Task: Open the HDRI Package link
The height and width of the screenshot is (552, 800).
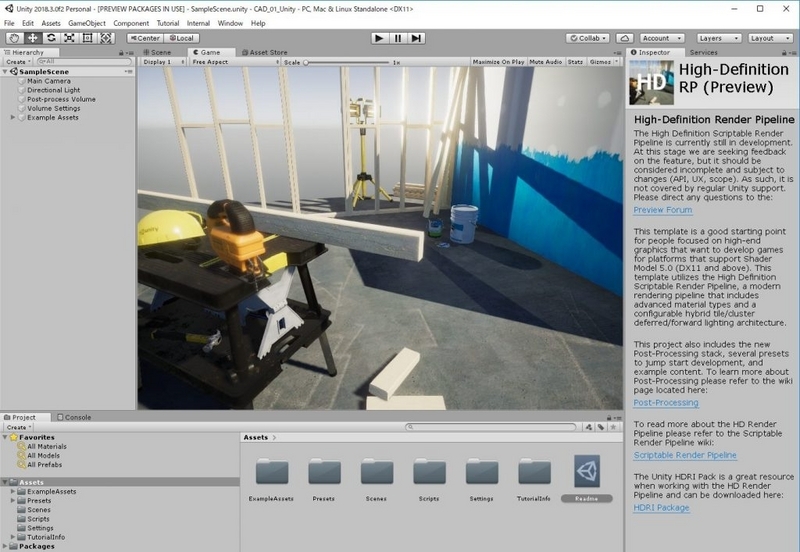Action: 661,508
